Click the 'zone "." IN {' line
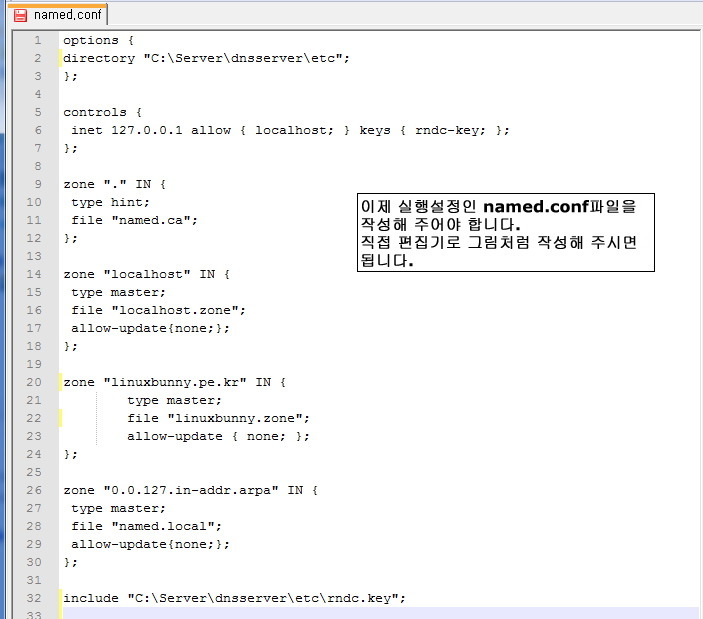Viewport: 703px width, 619px height. [x=114, y=184]
